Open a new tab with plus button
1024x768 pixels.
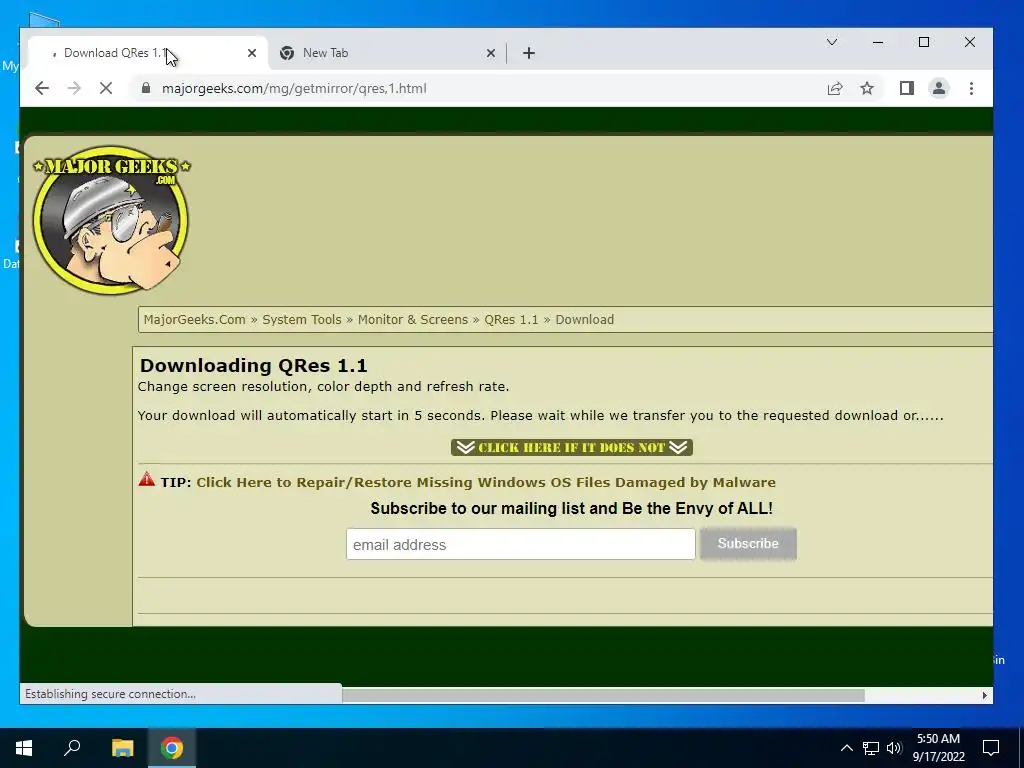coord(529,53)
